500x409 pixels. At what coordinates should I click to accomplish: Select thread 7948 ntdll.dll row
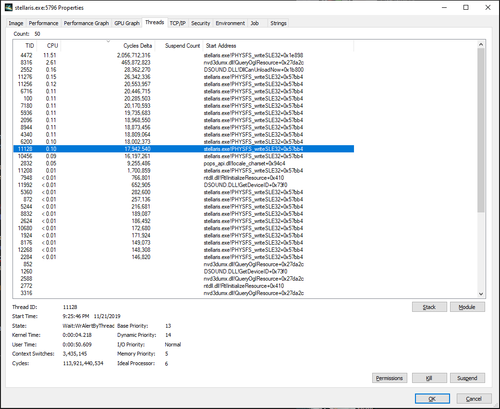(x=184, y=178)
